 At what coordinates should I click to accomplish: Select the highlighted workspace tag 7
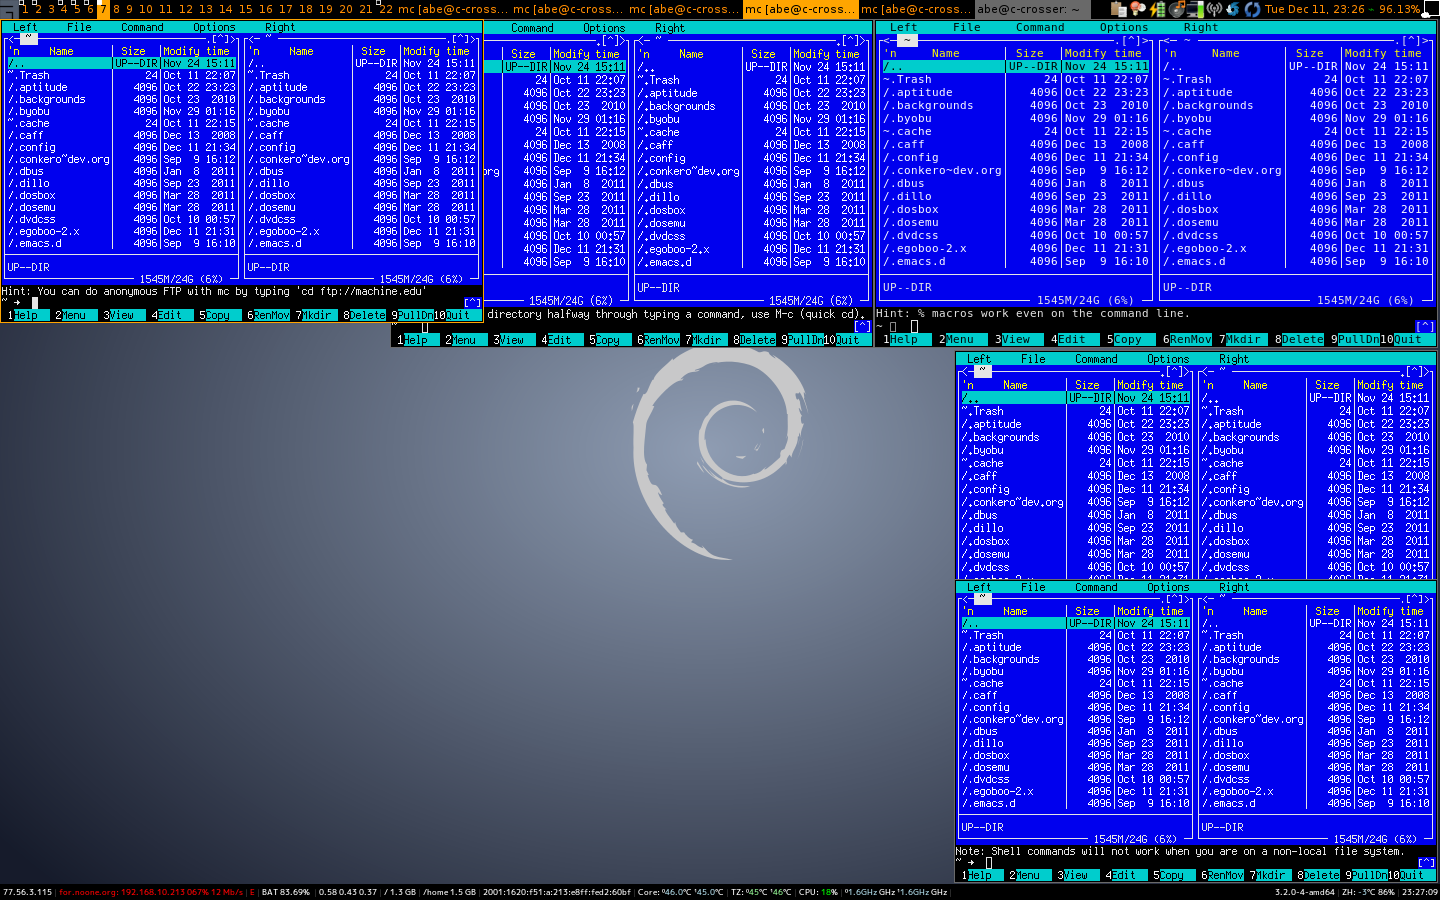(103, 9)
